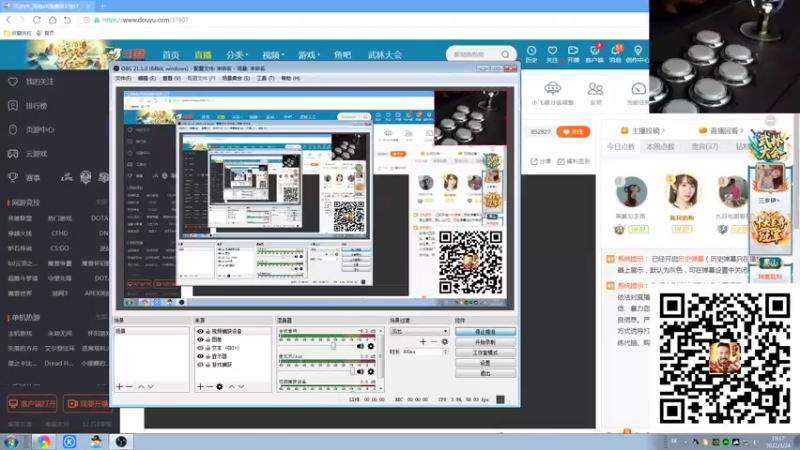Open scene transition properties gear
This screenshot has width=800, height=450.
click(445, 341)
